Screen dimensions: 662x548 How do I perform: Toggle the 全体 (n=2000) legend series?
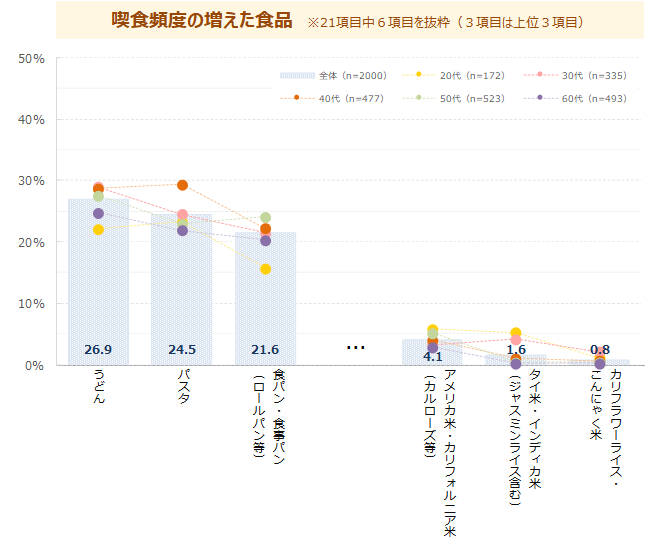(x=332, y=75)
